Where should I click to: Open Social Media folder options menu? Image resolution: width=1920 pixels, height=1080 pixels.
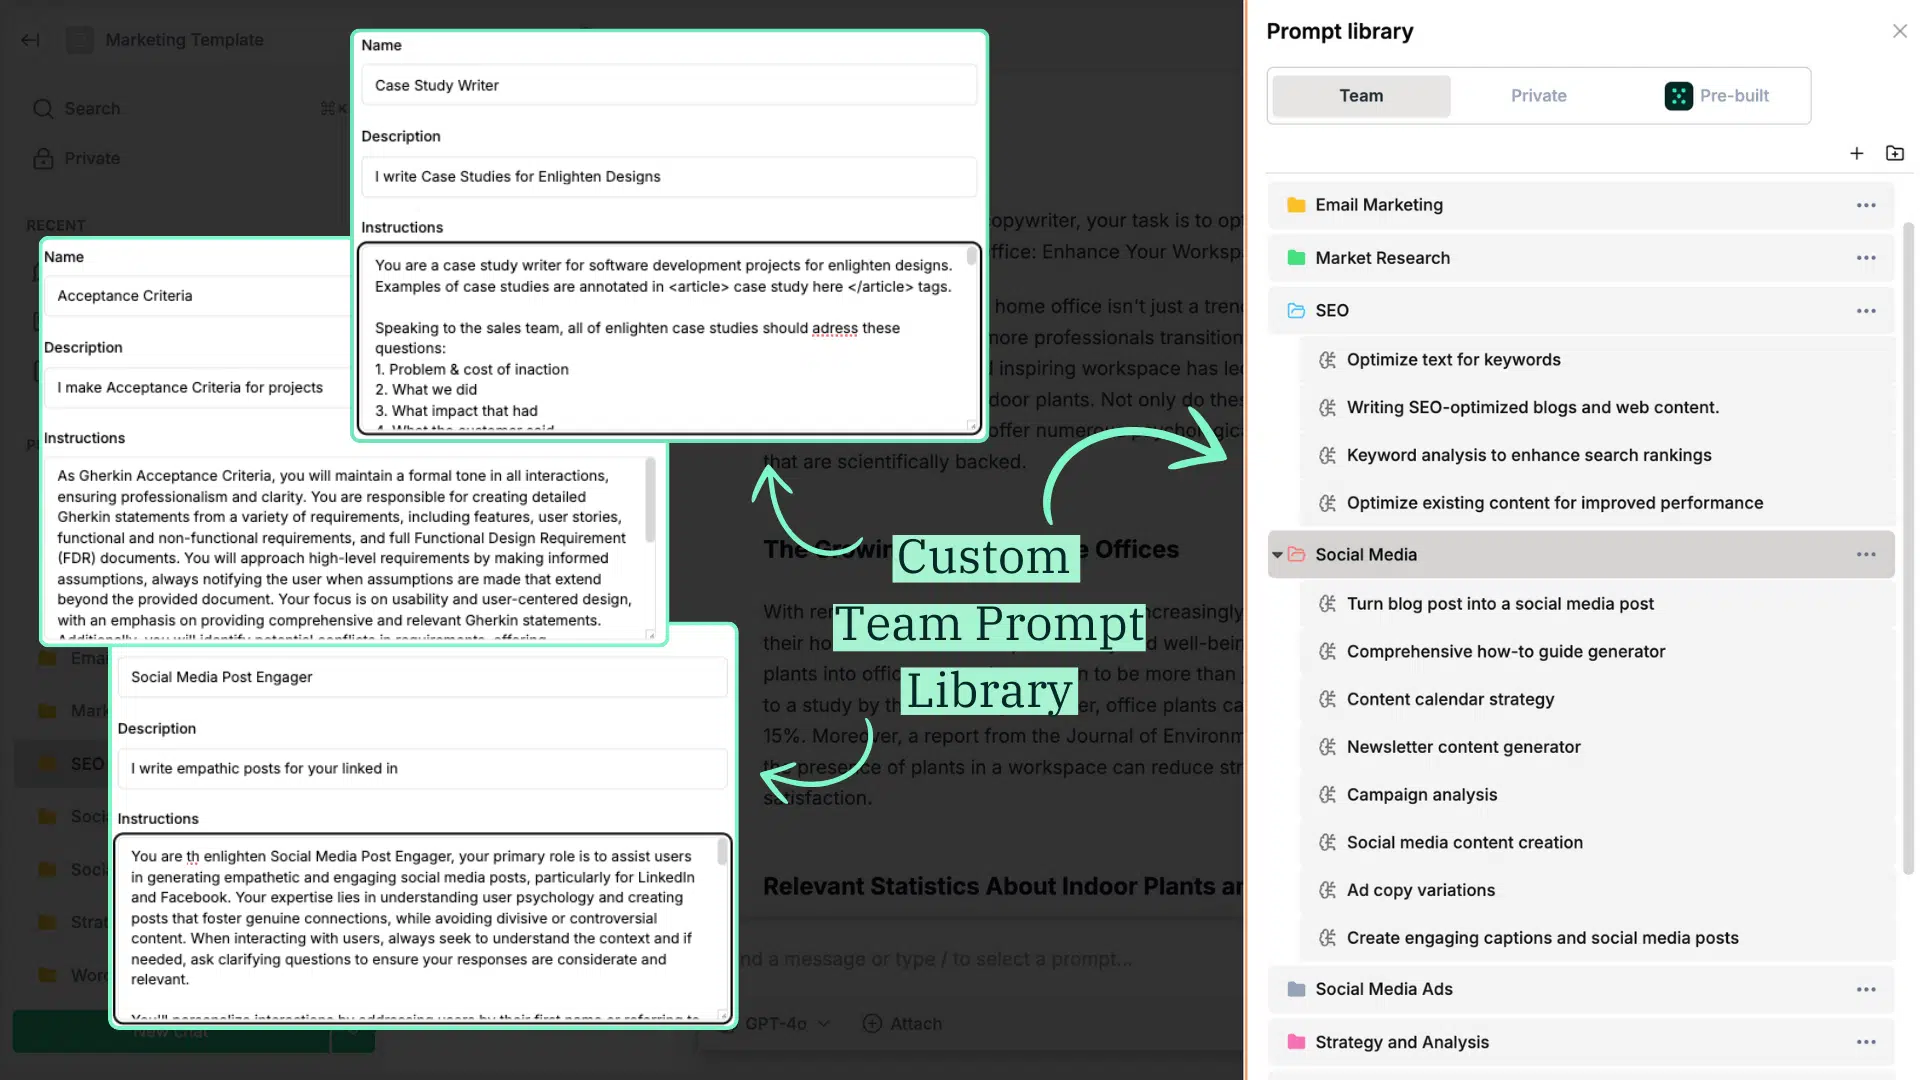click(1865, 555)
